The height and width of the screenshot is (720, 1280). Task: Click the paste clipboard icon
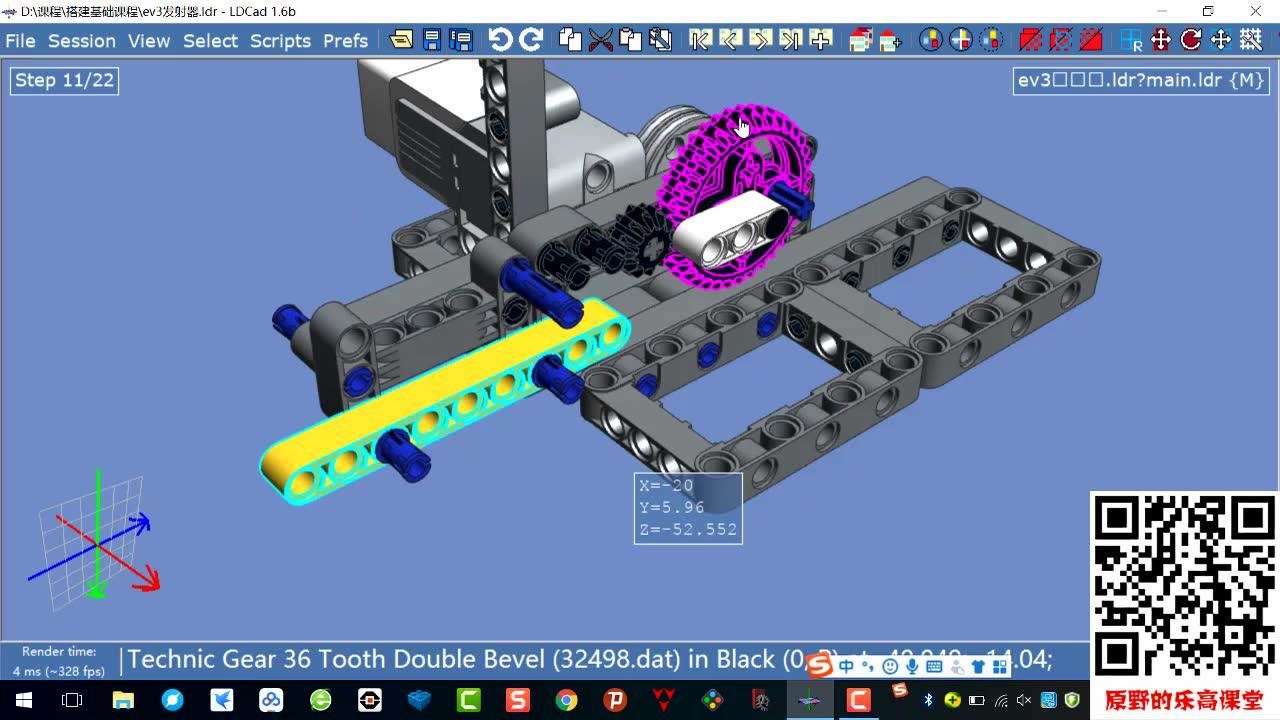[630, 40]
